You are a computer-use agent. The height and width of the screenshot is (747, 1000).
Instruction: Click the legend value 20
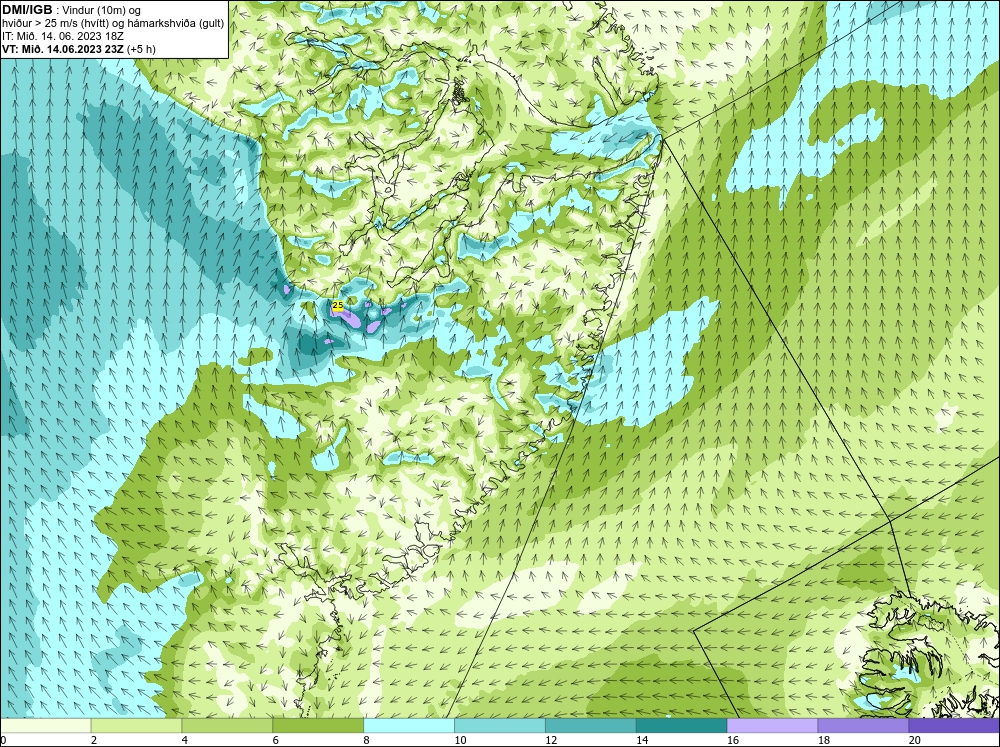(915, 740)
